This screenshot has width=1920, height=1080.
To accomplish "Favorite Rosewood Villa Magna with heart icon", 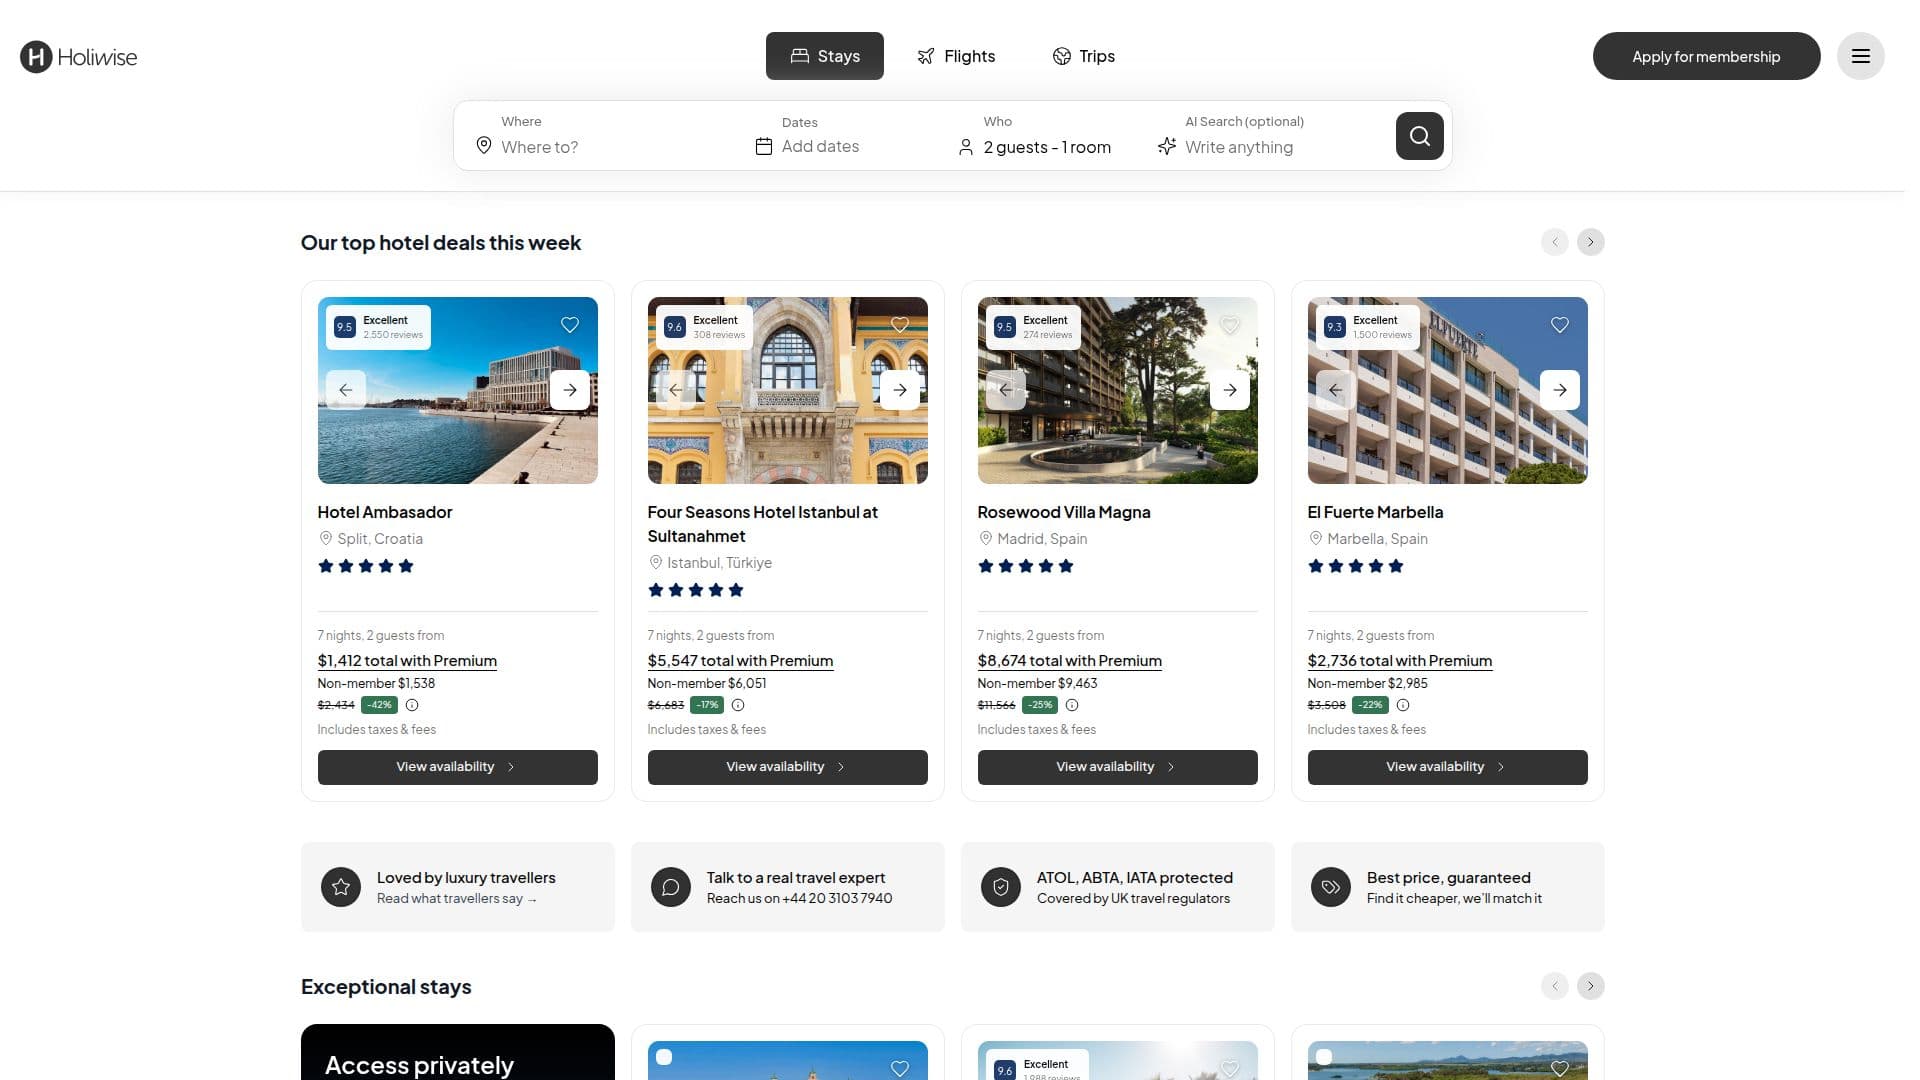I will click(1230, 325).
